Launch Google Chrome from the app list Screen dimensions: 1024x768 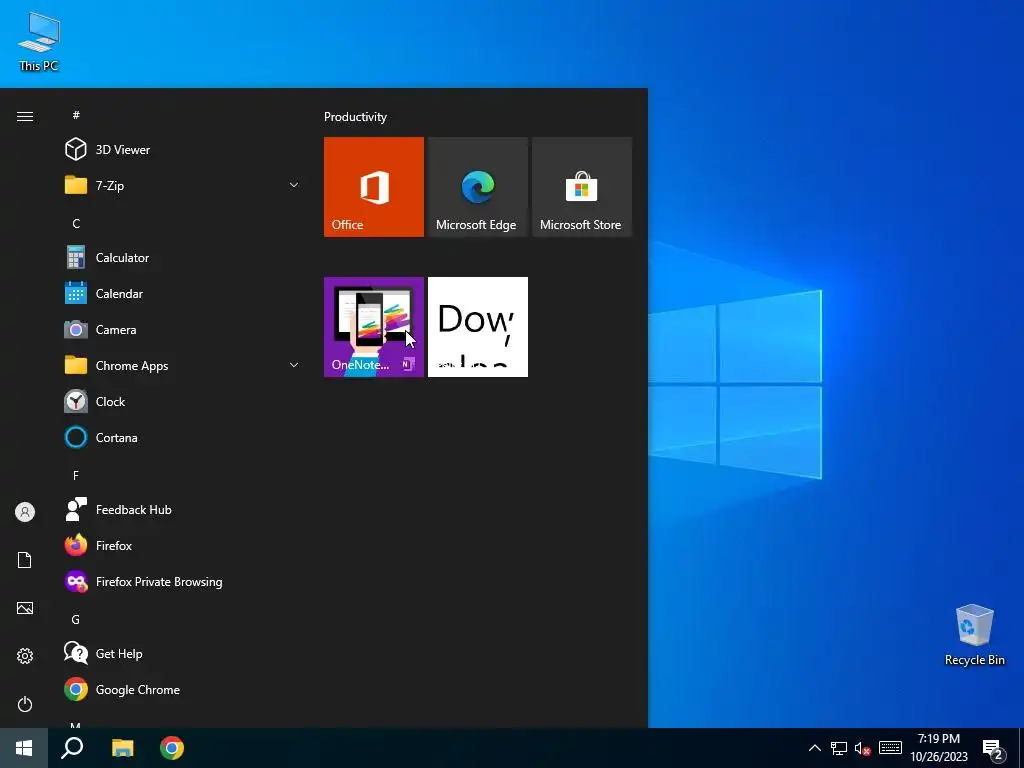183,689
